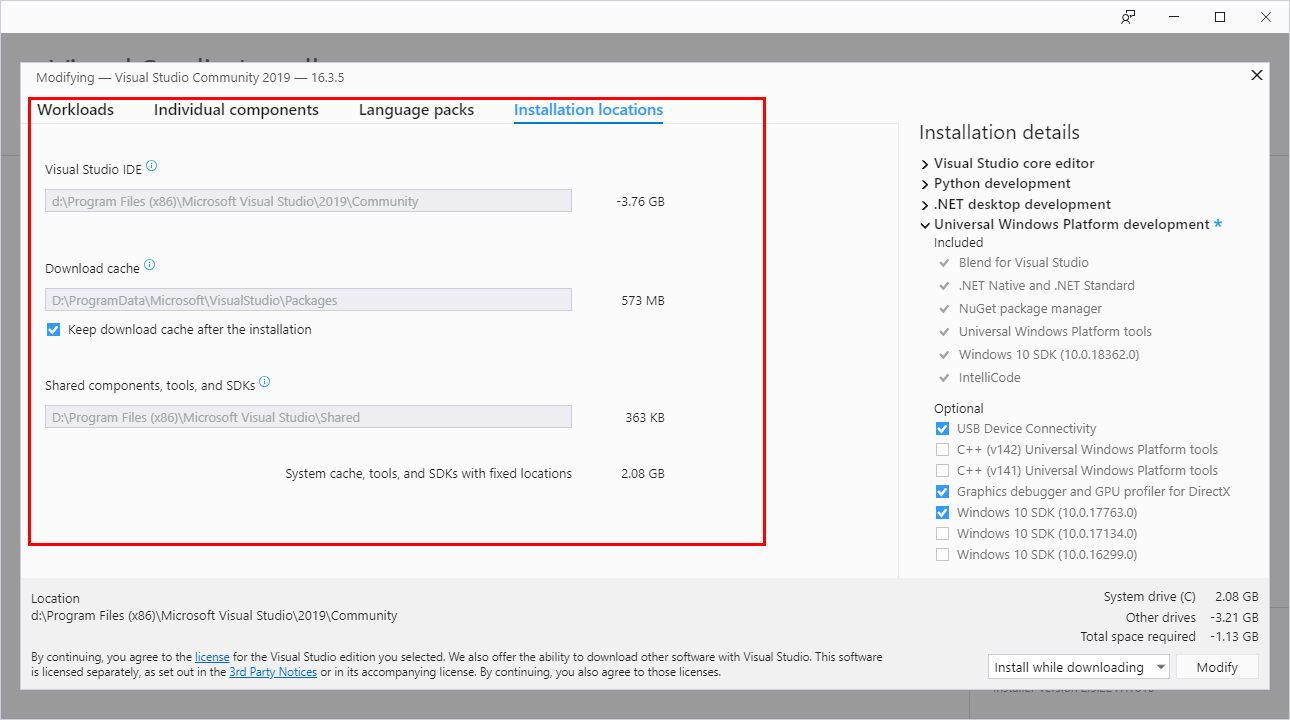Click the 573 MB size value

[642, 300]
